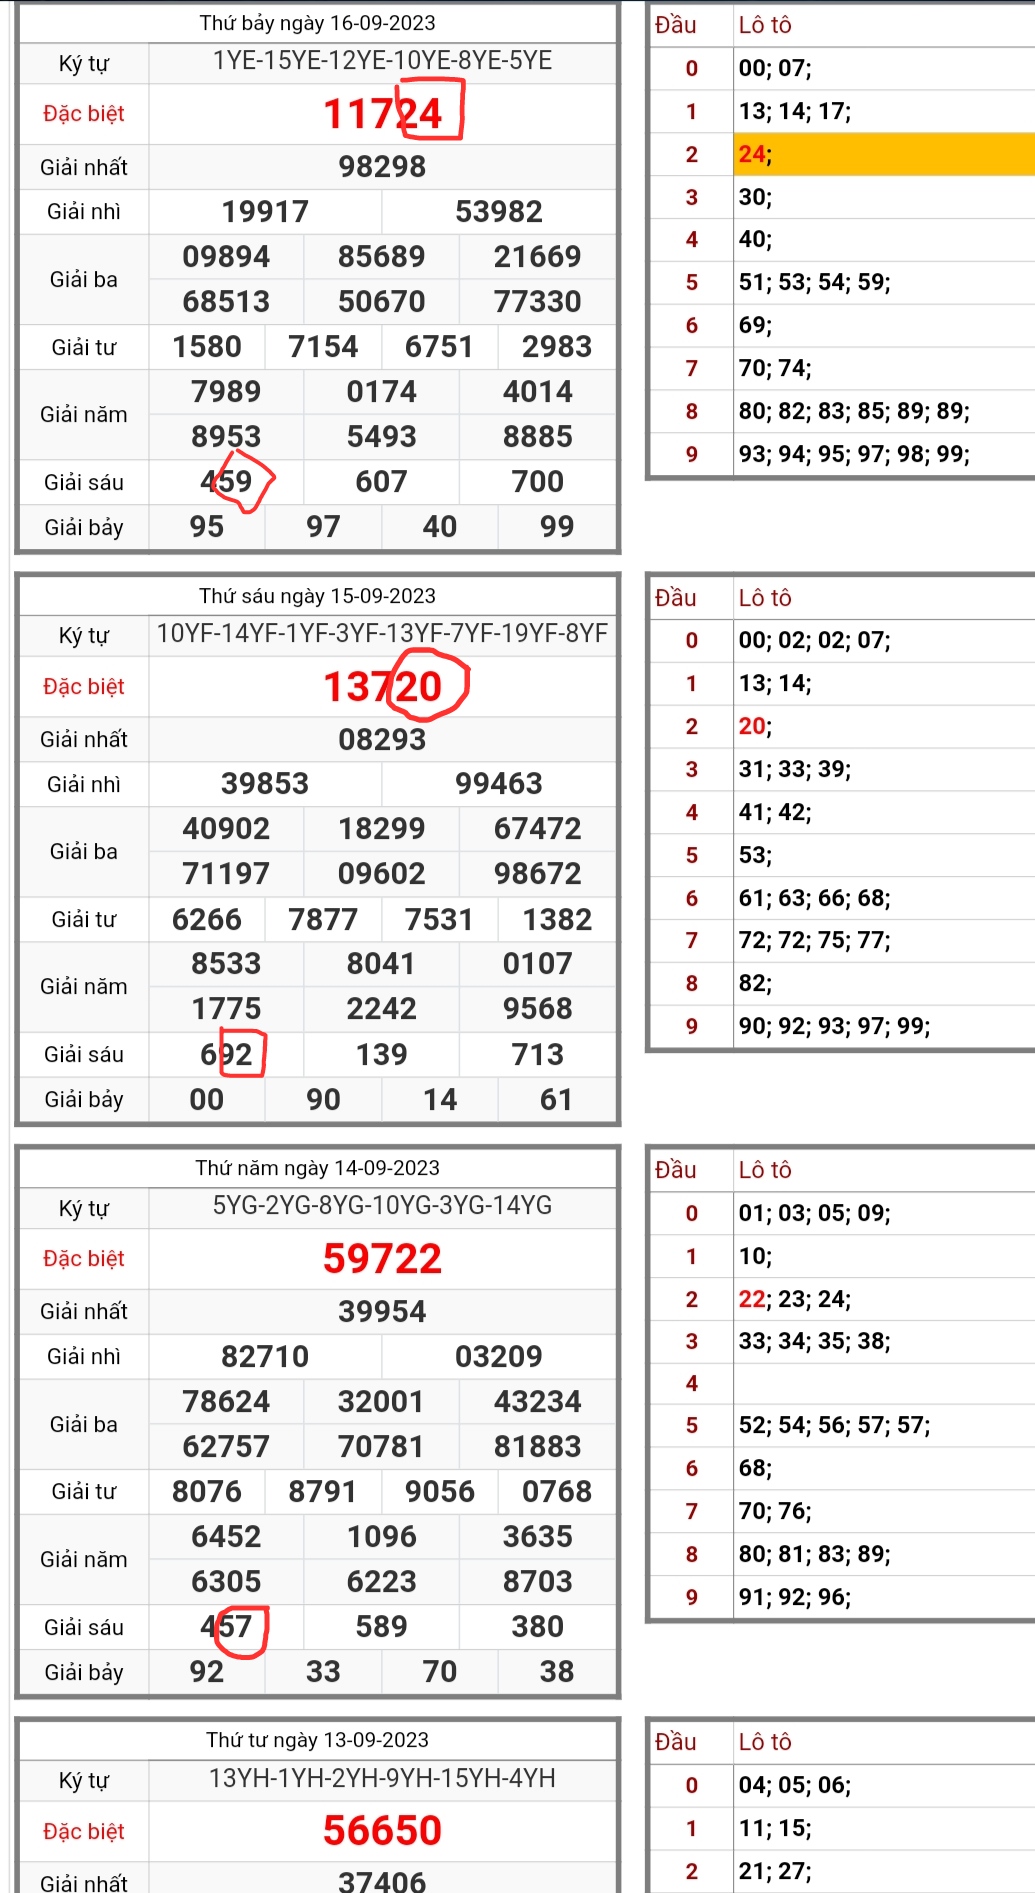
Task: Select the header "Thứ bảy ngày 16-09-2023"
Action: [317, 23]
